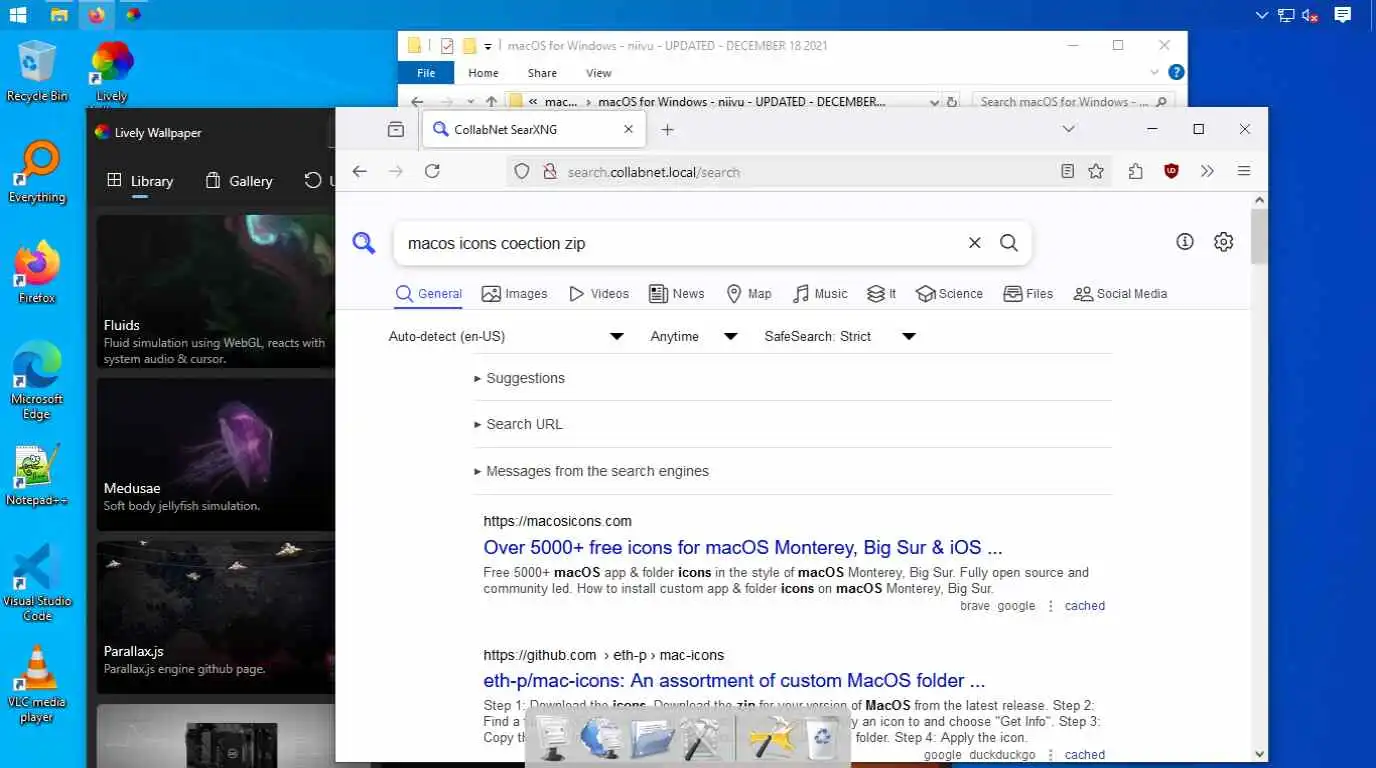The width and height of the screenshot is (1376, 768).
Task: Open a new Firefox tab
Action: tap(667, 130)
